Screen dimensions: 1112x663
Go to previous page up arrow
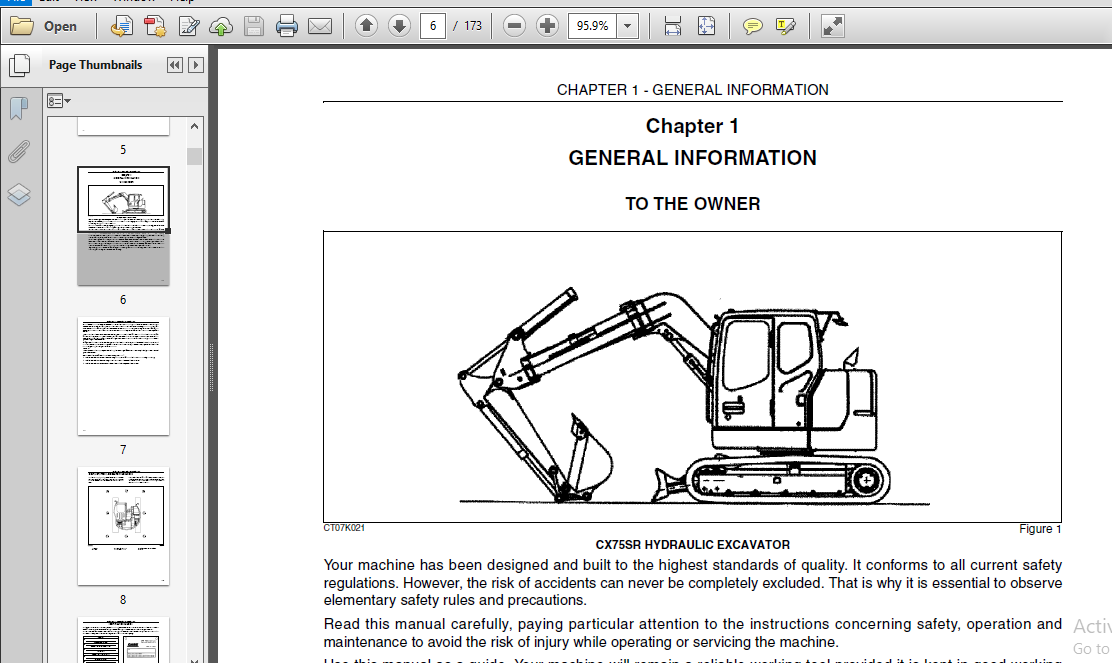tap(366, 26)
